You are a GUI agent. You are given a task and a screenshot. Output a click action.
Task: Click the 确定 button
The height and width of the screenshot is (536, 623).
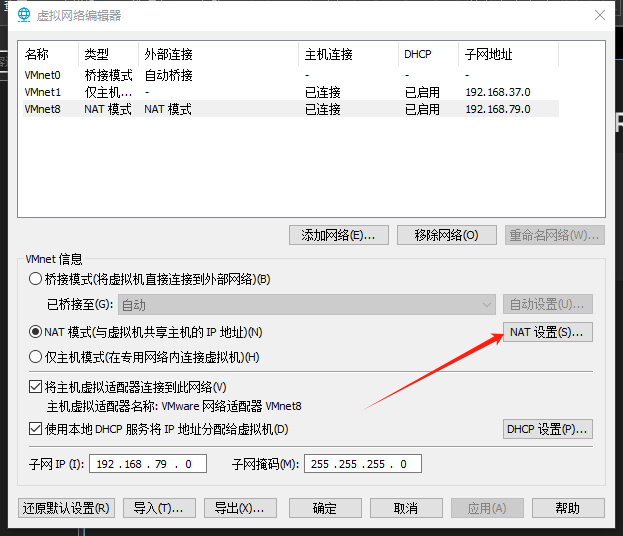[x=325, y=508]
